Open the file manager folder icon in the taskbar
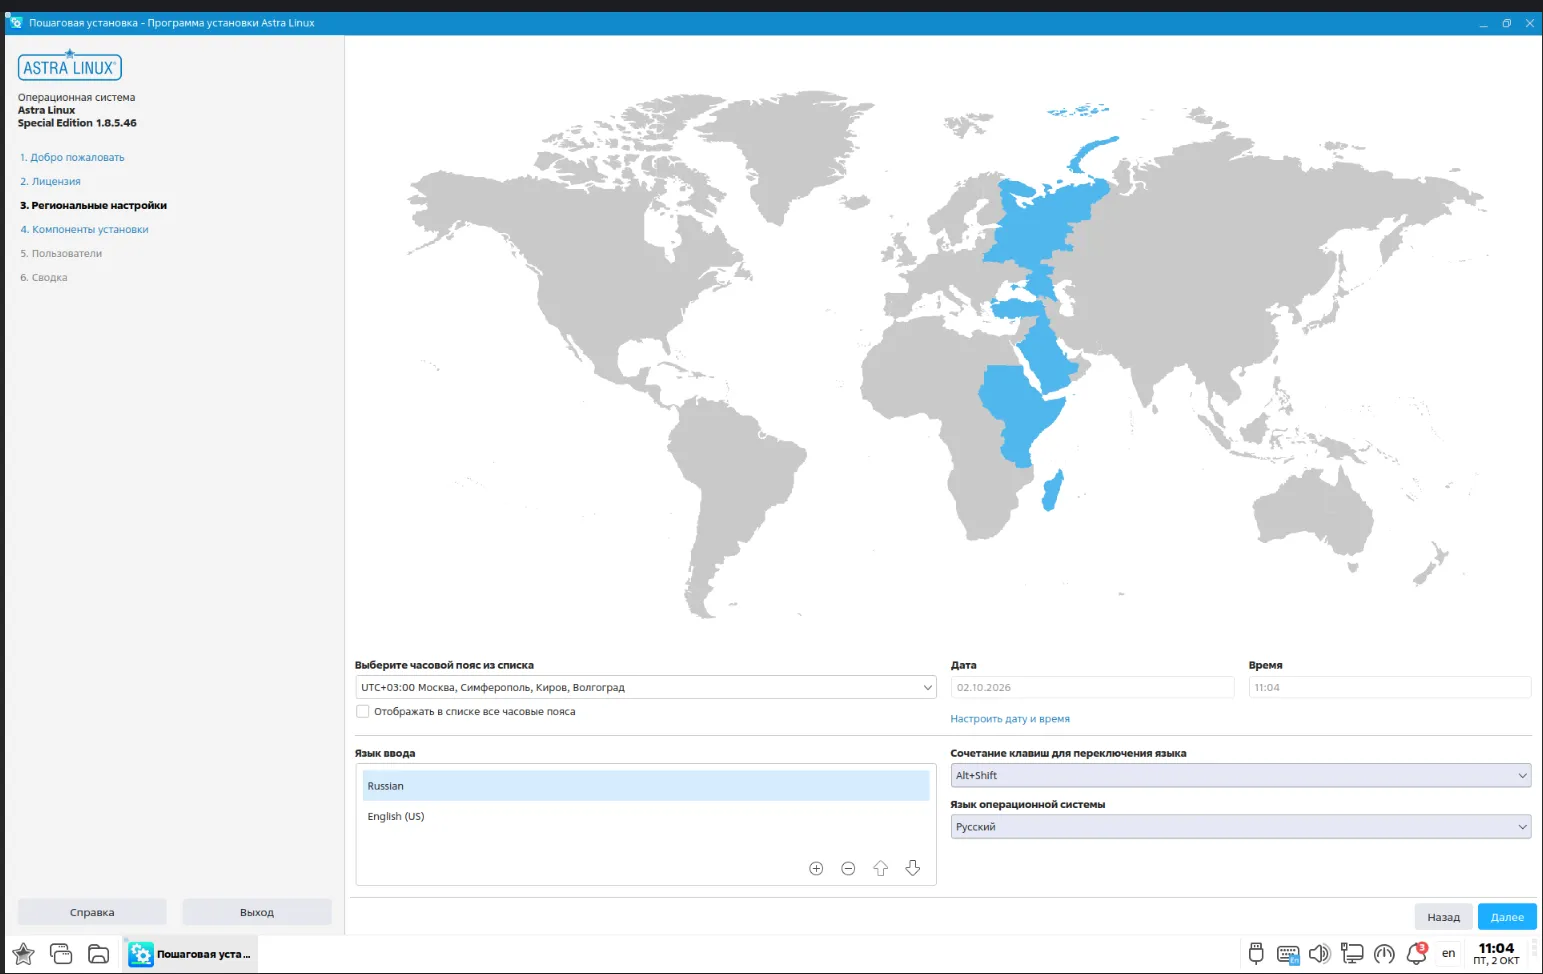 pyautogui.click(x=98, y=954)
